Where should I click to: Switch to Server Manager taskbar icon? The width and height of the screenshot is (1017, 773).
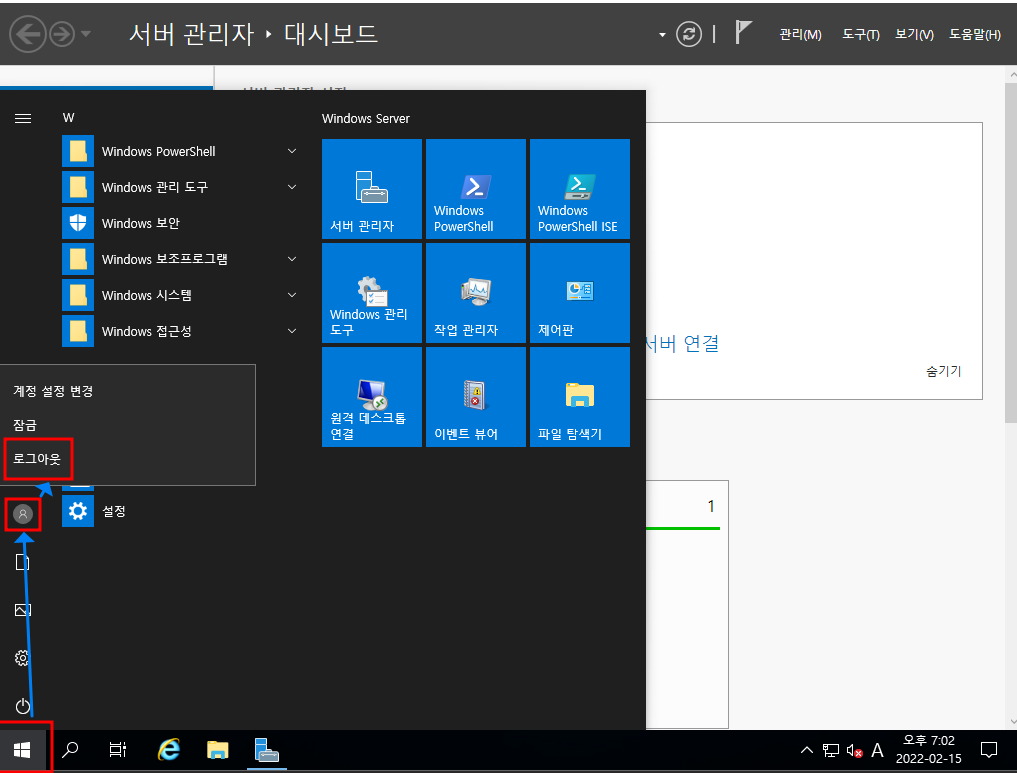click(x=267, y=750)
